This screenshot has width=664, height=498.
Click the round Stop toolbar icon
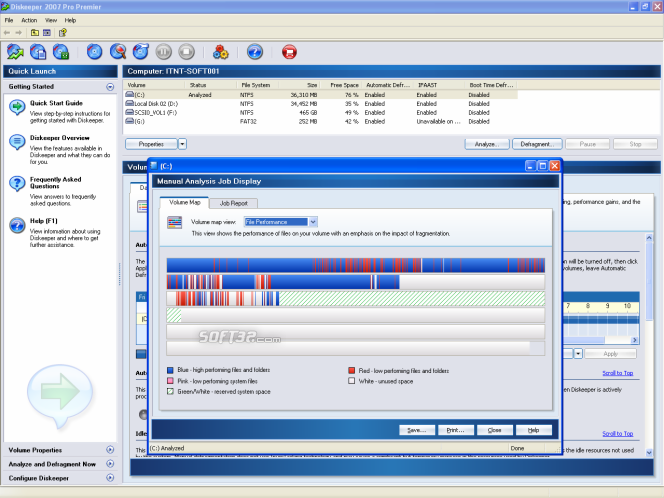click(x=186, y=52)
